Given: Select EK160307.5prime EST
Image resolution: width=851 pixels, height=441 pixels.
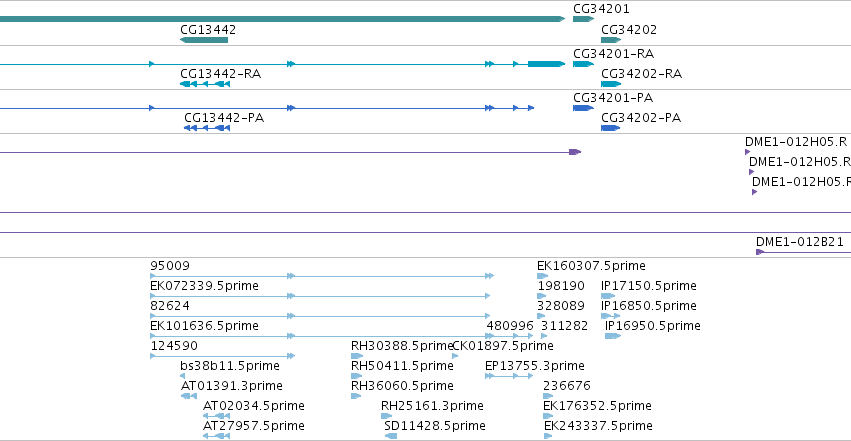Looking at the screenshot, I should click(542, 276).
